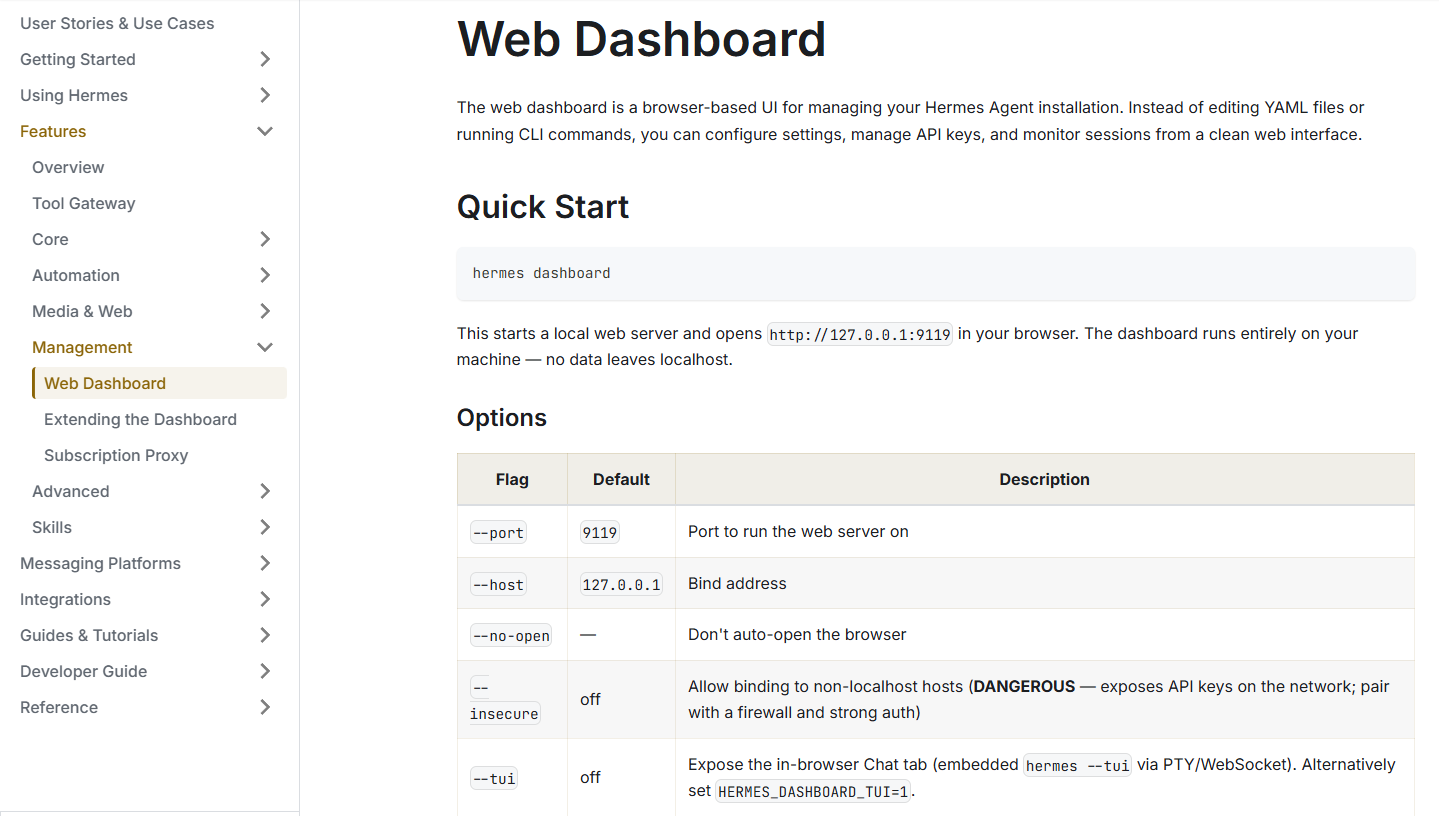Click the Flag column header
This screenshot has height=816, width=1439.
coord(512,479)
